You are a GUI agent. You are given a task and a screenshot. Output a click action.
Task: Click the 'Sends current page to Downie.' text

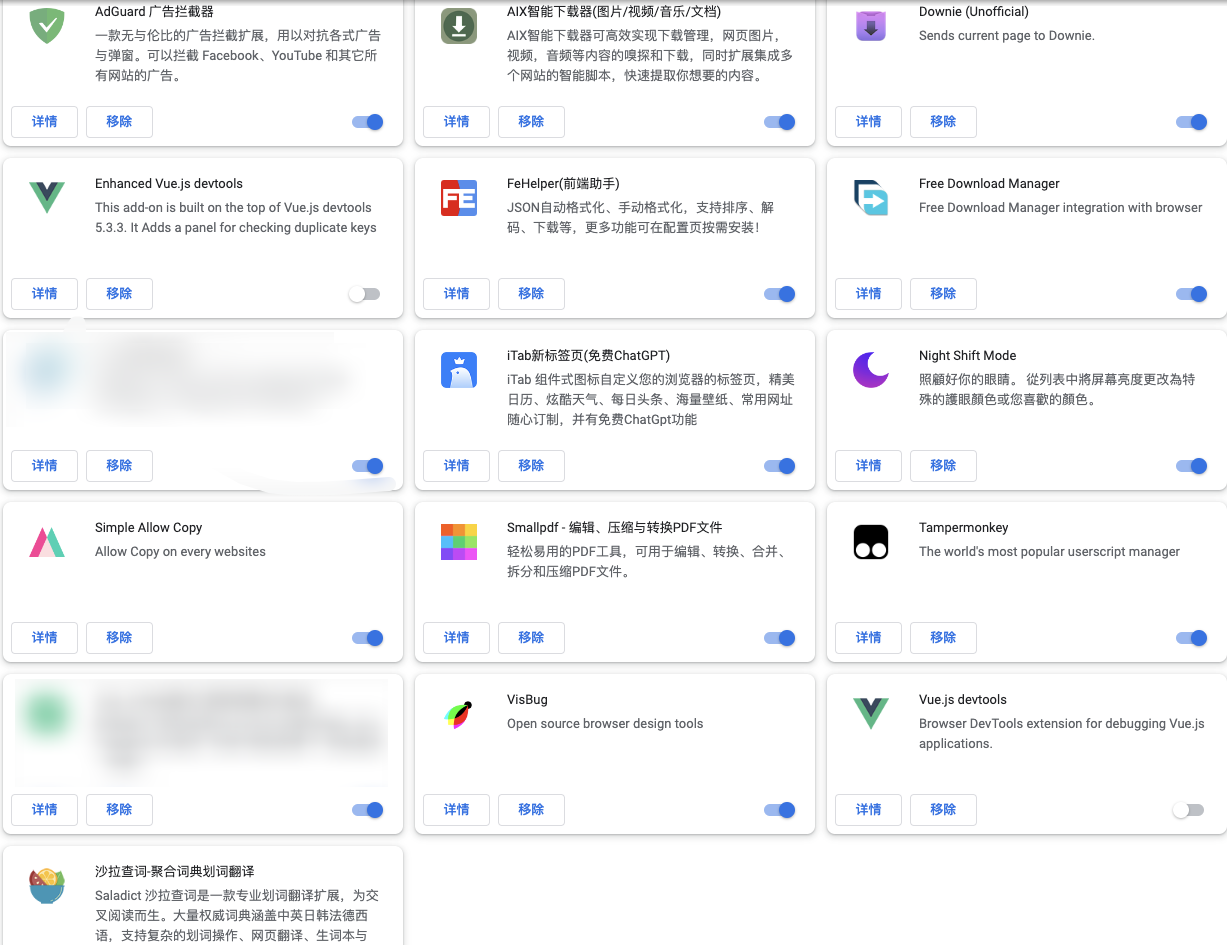[x=1007, y=36]
